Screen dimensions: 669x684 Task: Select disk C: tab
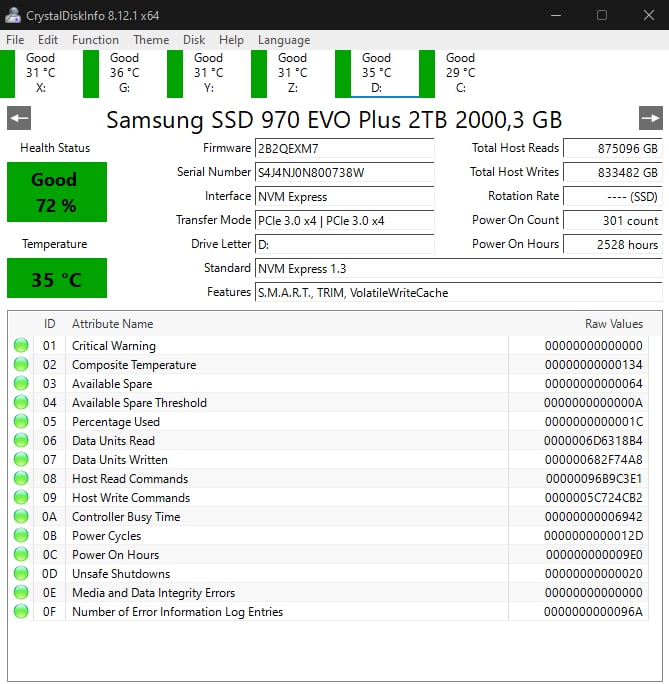(461, 73)
